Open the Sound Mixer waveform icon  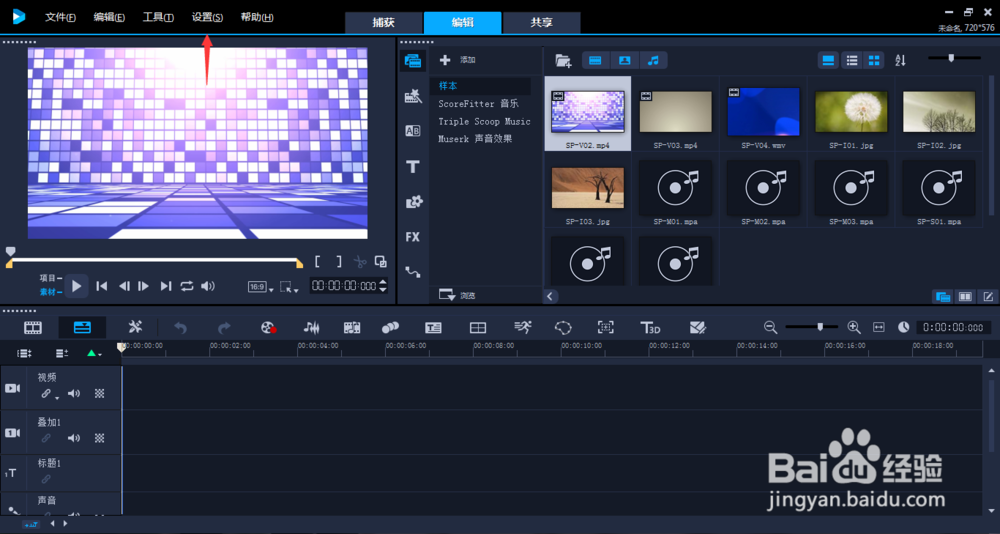(x=311, y=328)
